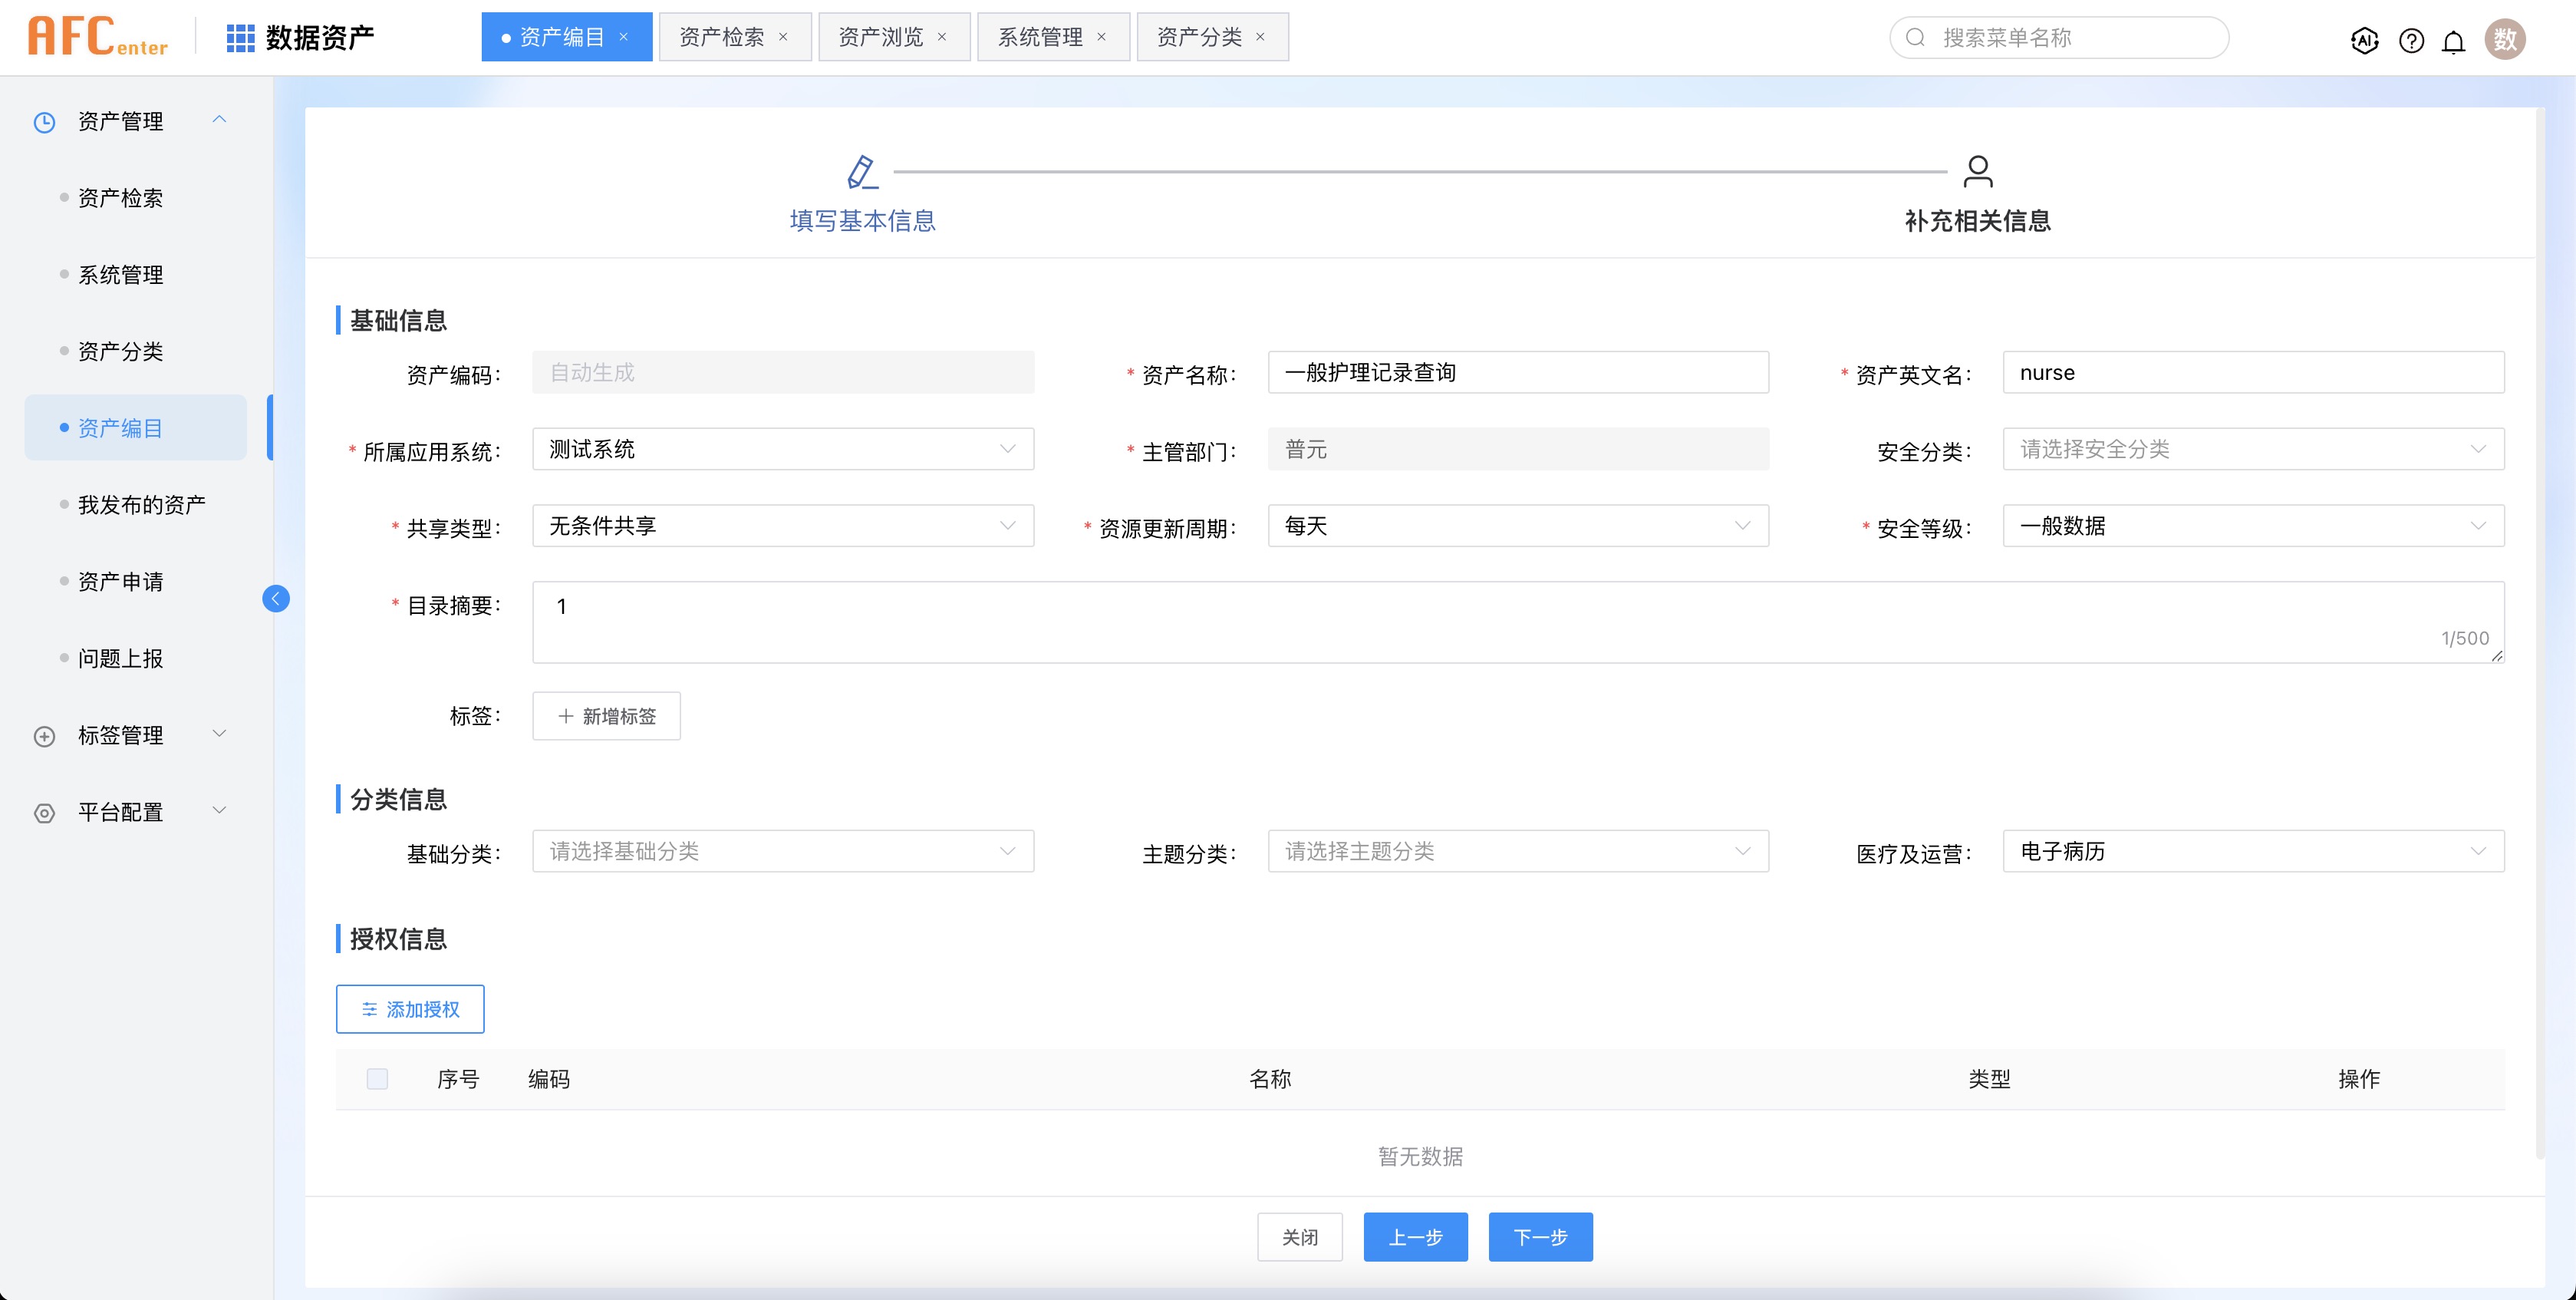This screenshot has height=1300, width=2576.
Task: Collapse the 资产管理 sidebar group
Action: point(220,120)
